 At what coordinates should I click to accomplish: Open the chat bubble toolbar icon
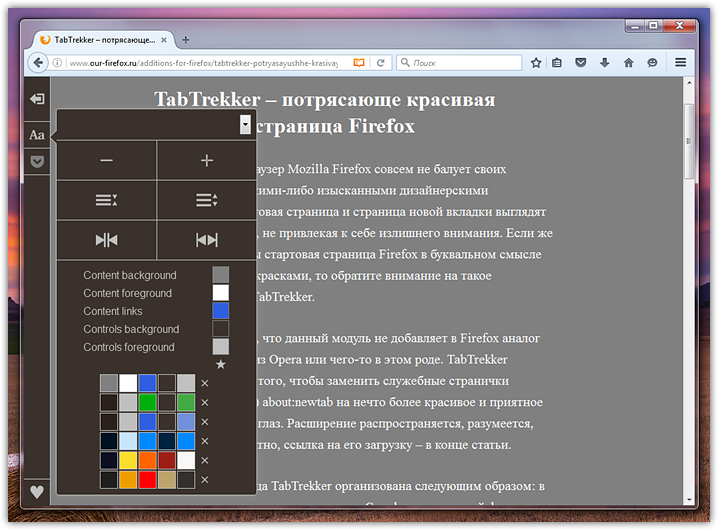click(x=653, y=63)
